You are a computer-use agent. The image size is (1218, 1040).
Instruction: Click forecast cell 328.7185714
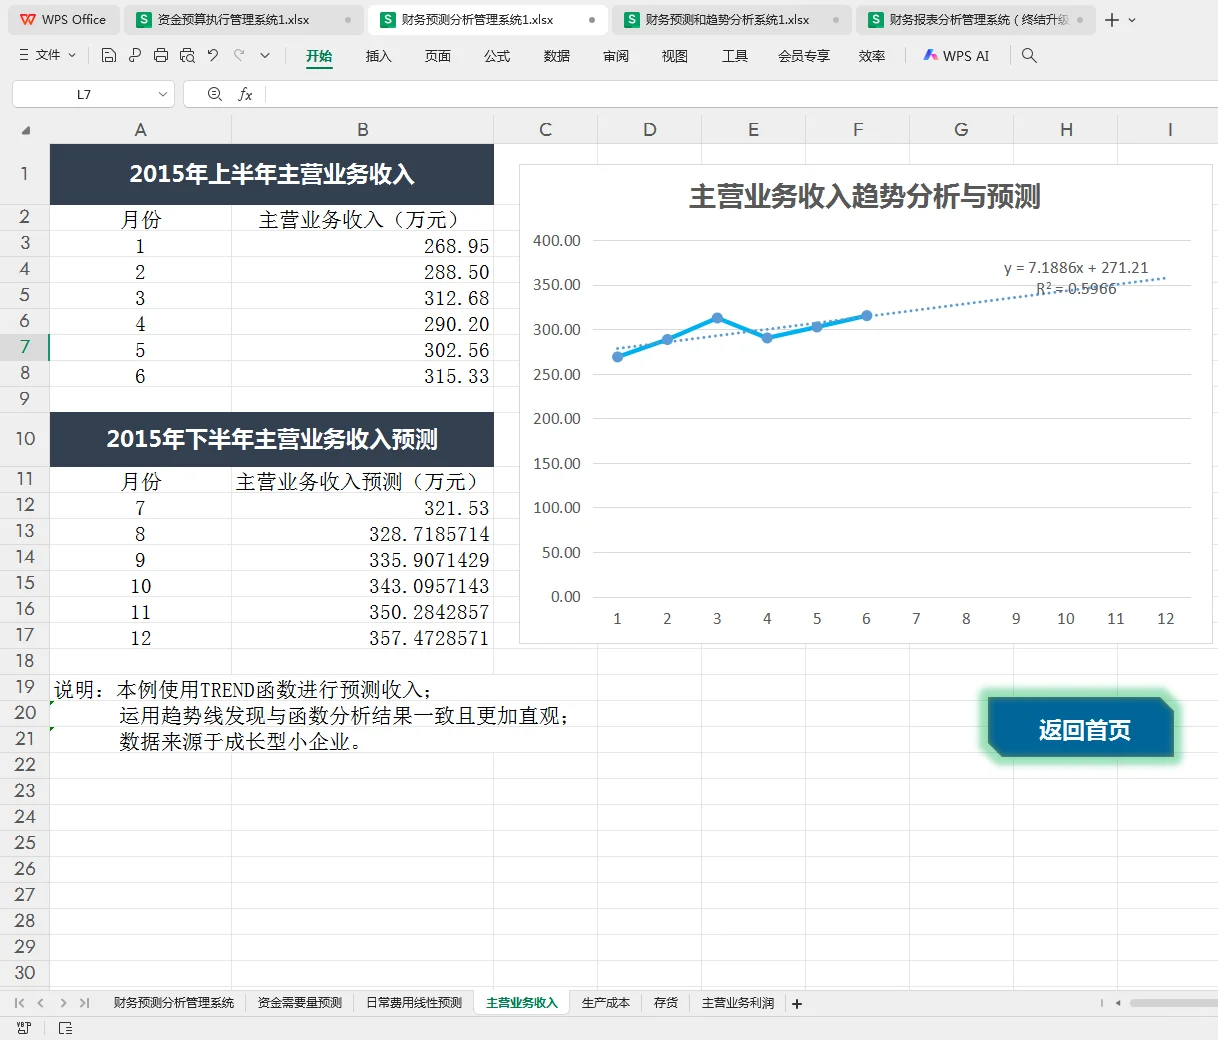(362, 533)
